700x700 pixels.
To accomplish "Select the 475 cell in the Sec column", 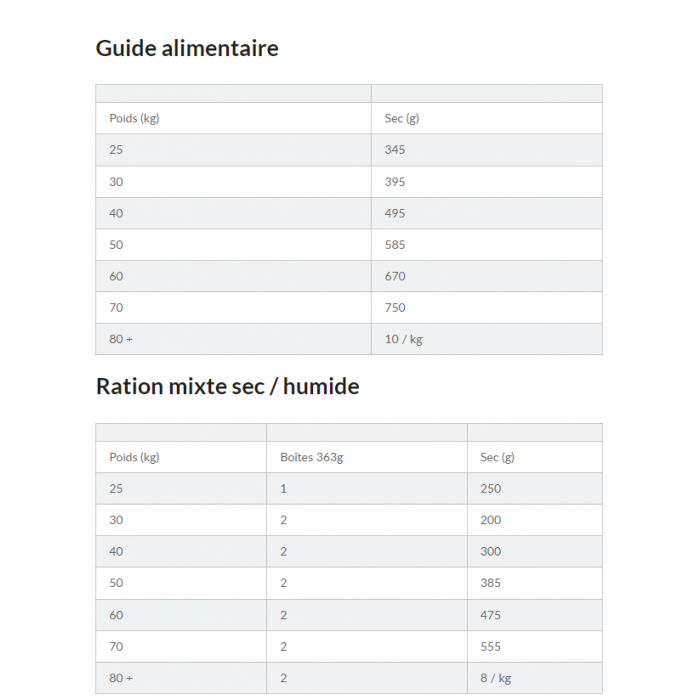I will 490,615.
